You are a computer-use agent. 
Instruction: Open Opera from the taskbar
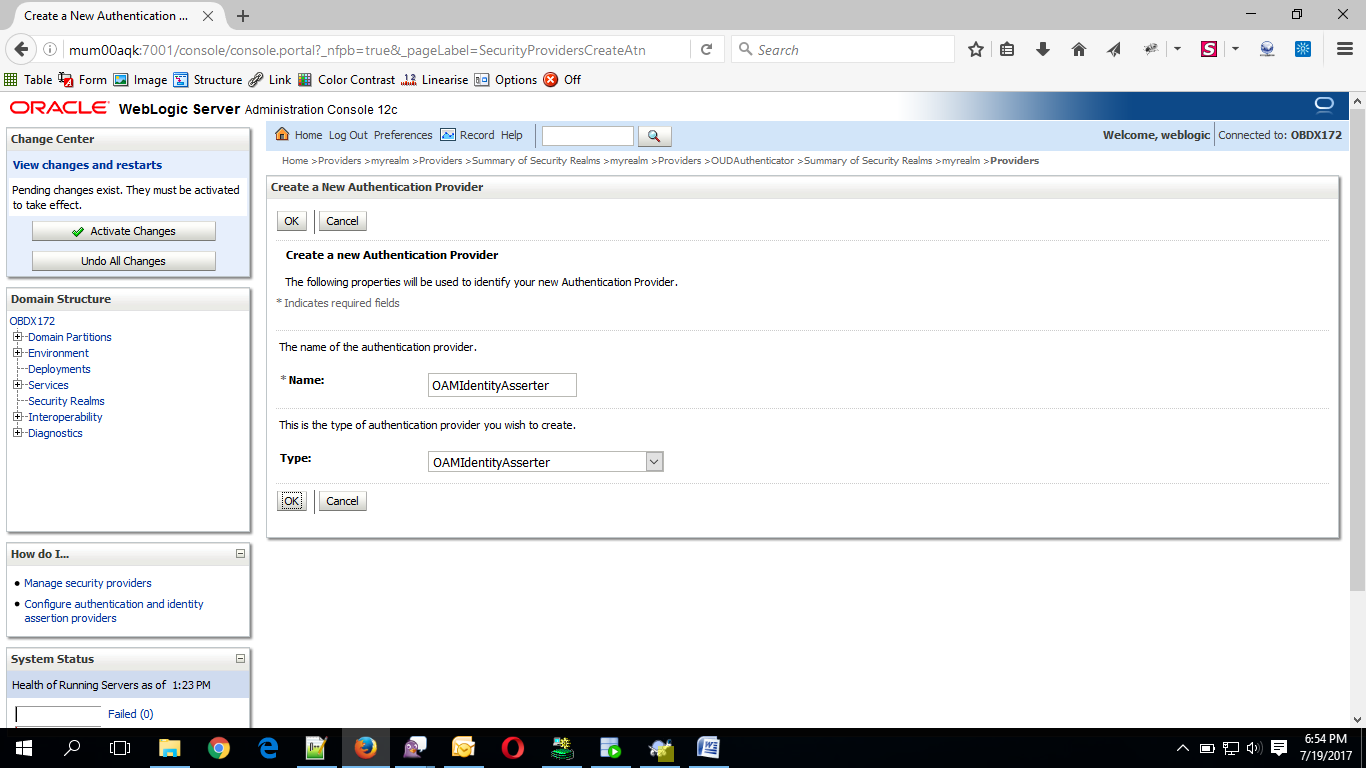(512, 747)
